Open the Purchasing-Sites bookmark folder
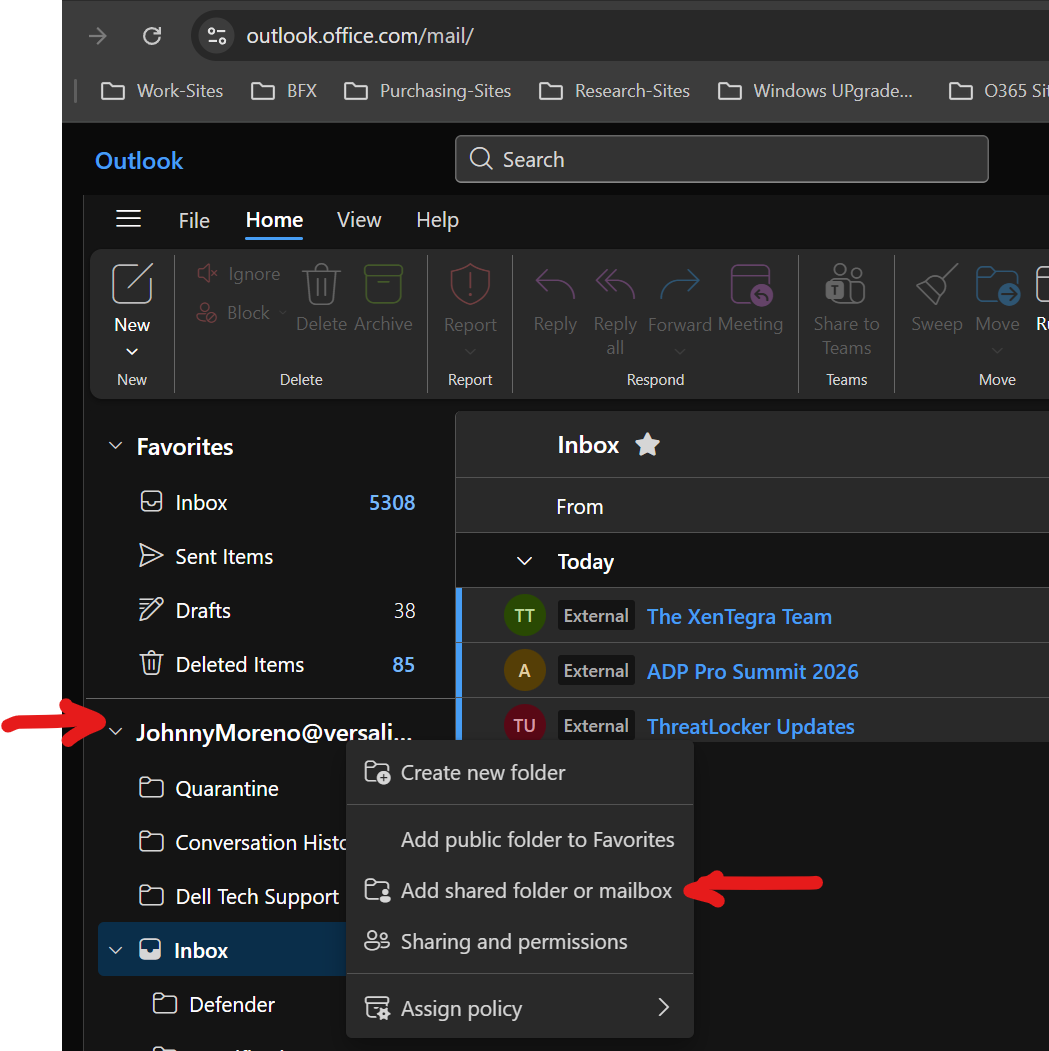Screen dimensions: 1049x1051 tap(427, 91)
